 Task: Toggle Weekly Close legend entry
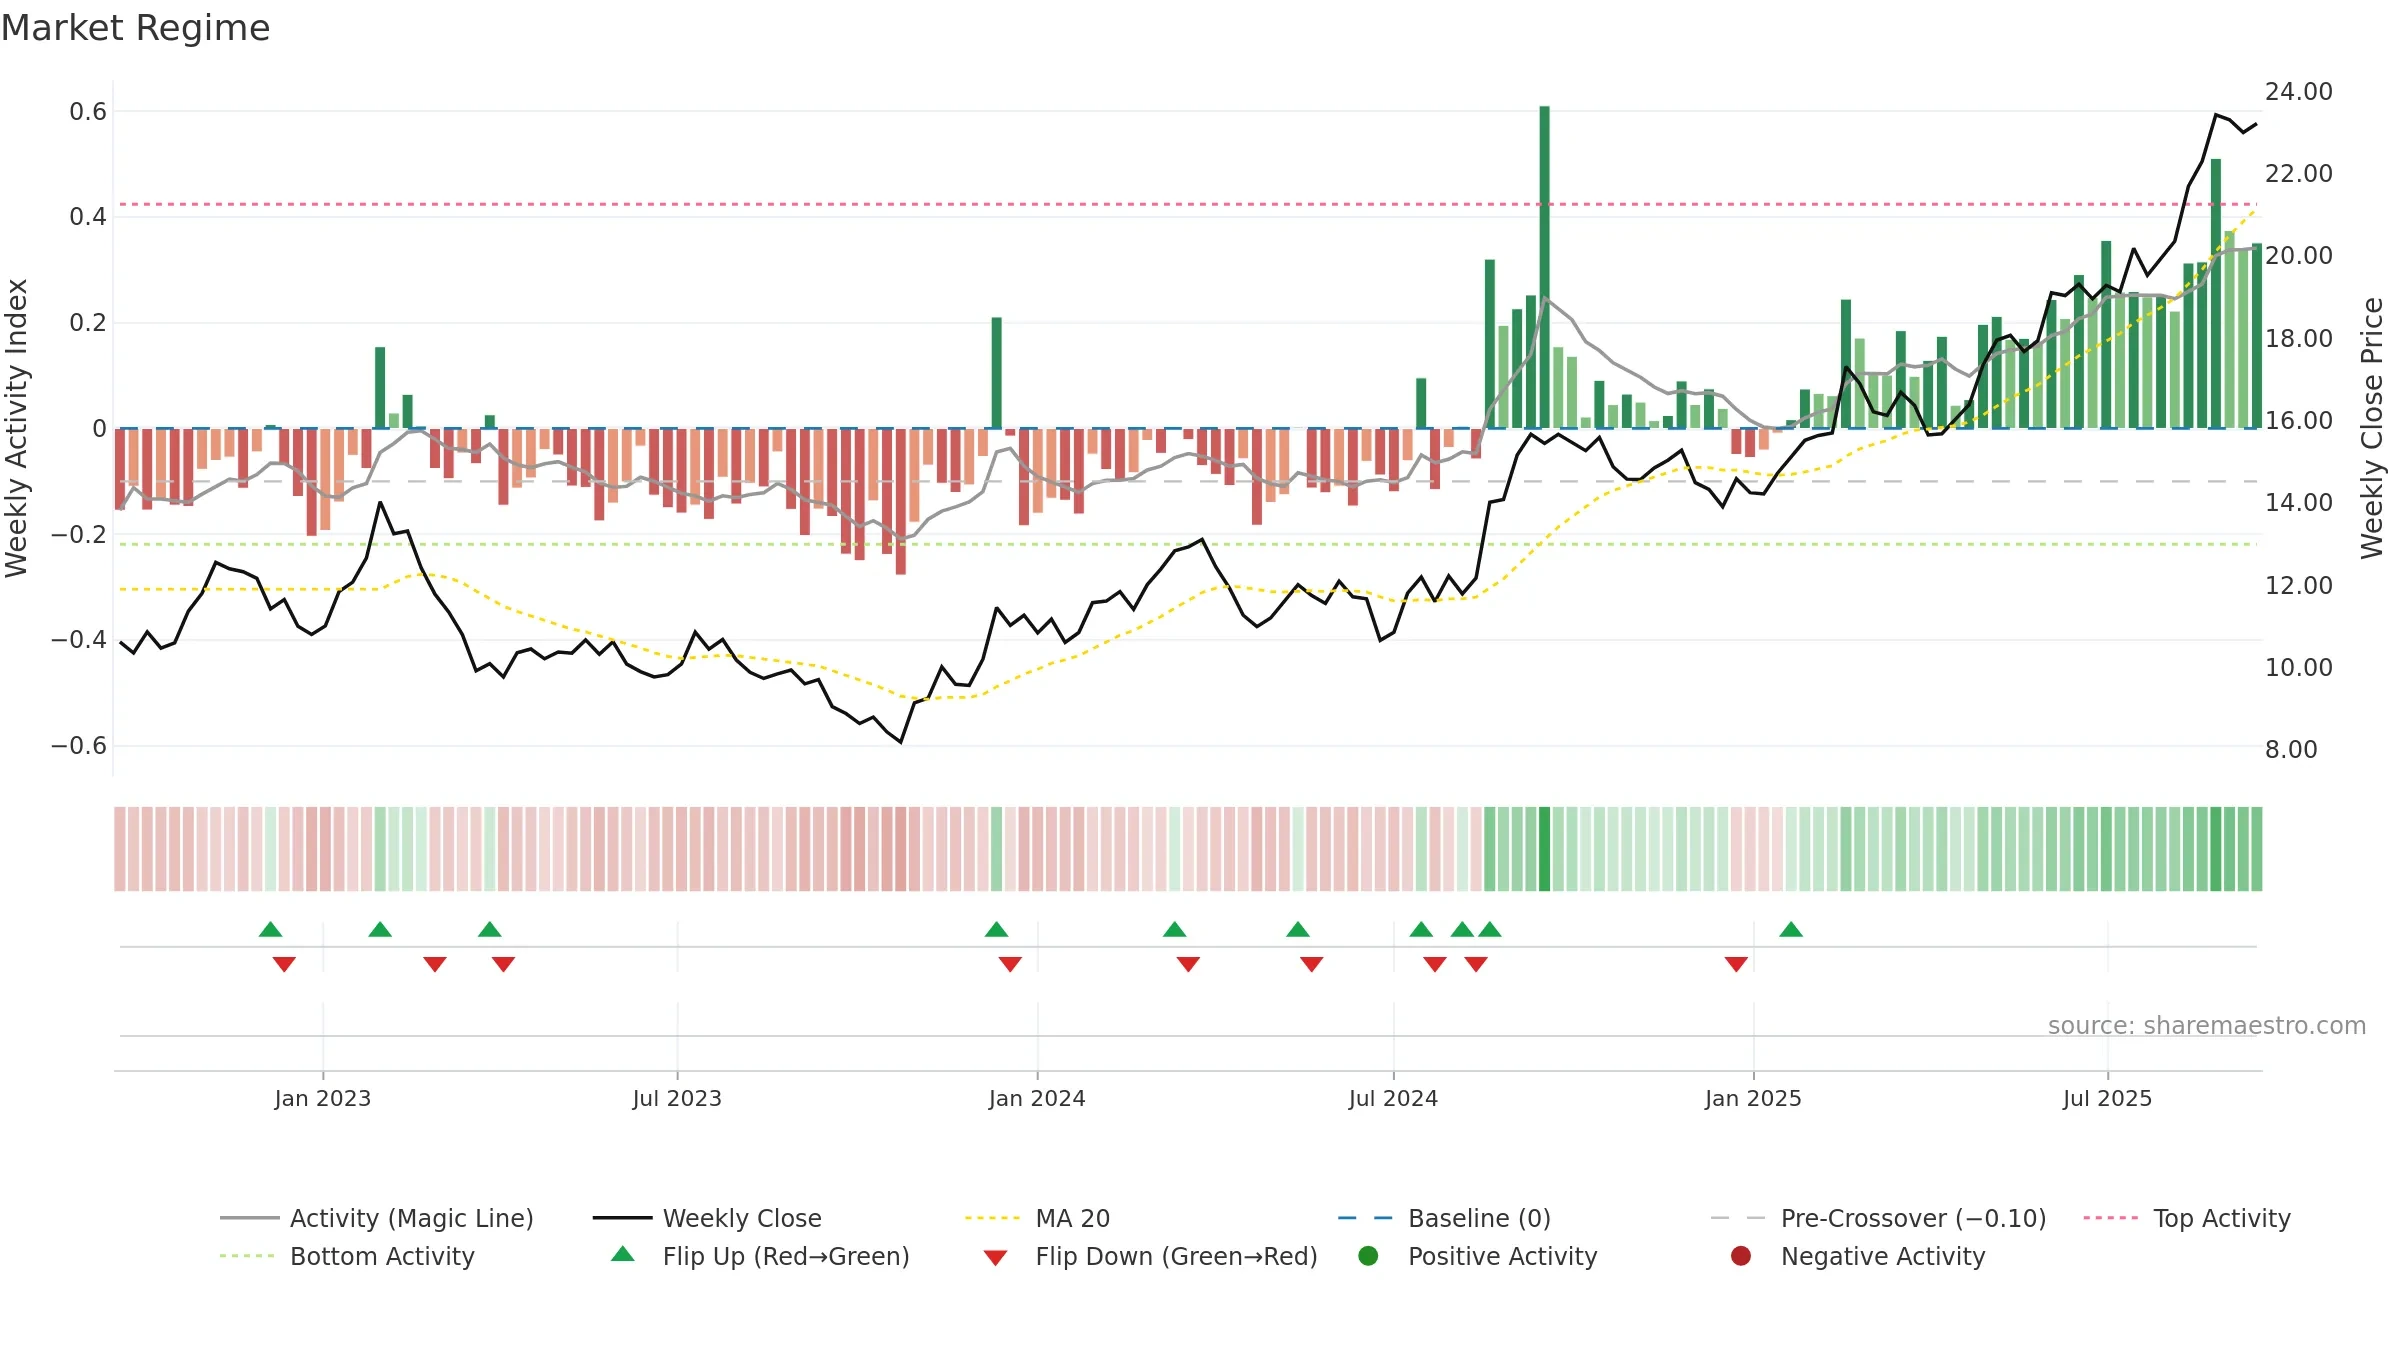click(707, 1218)
